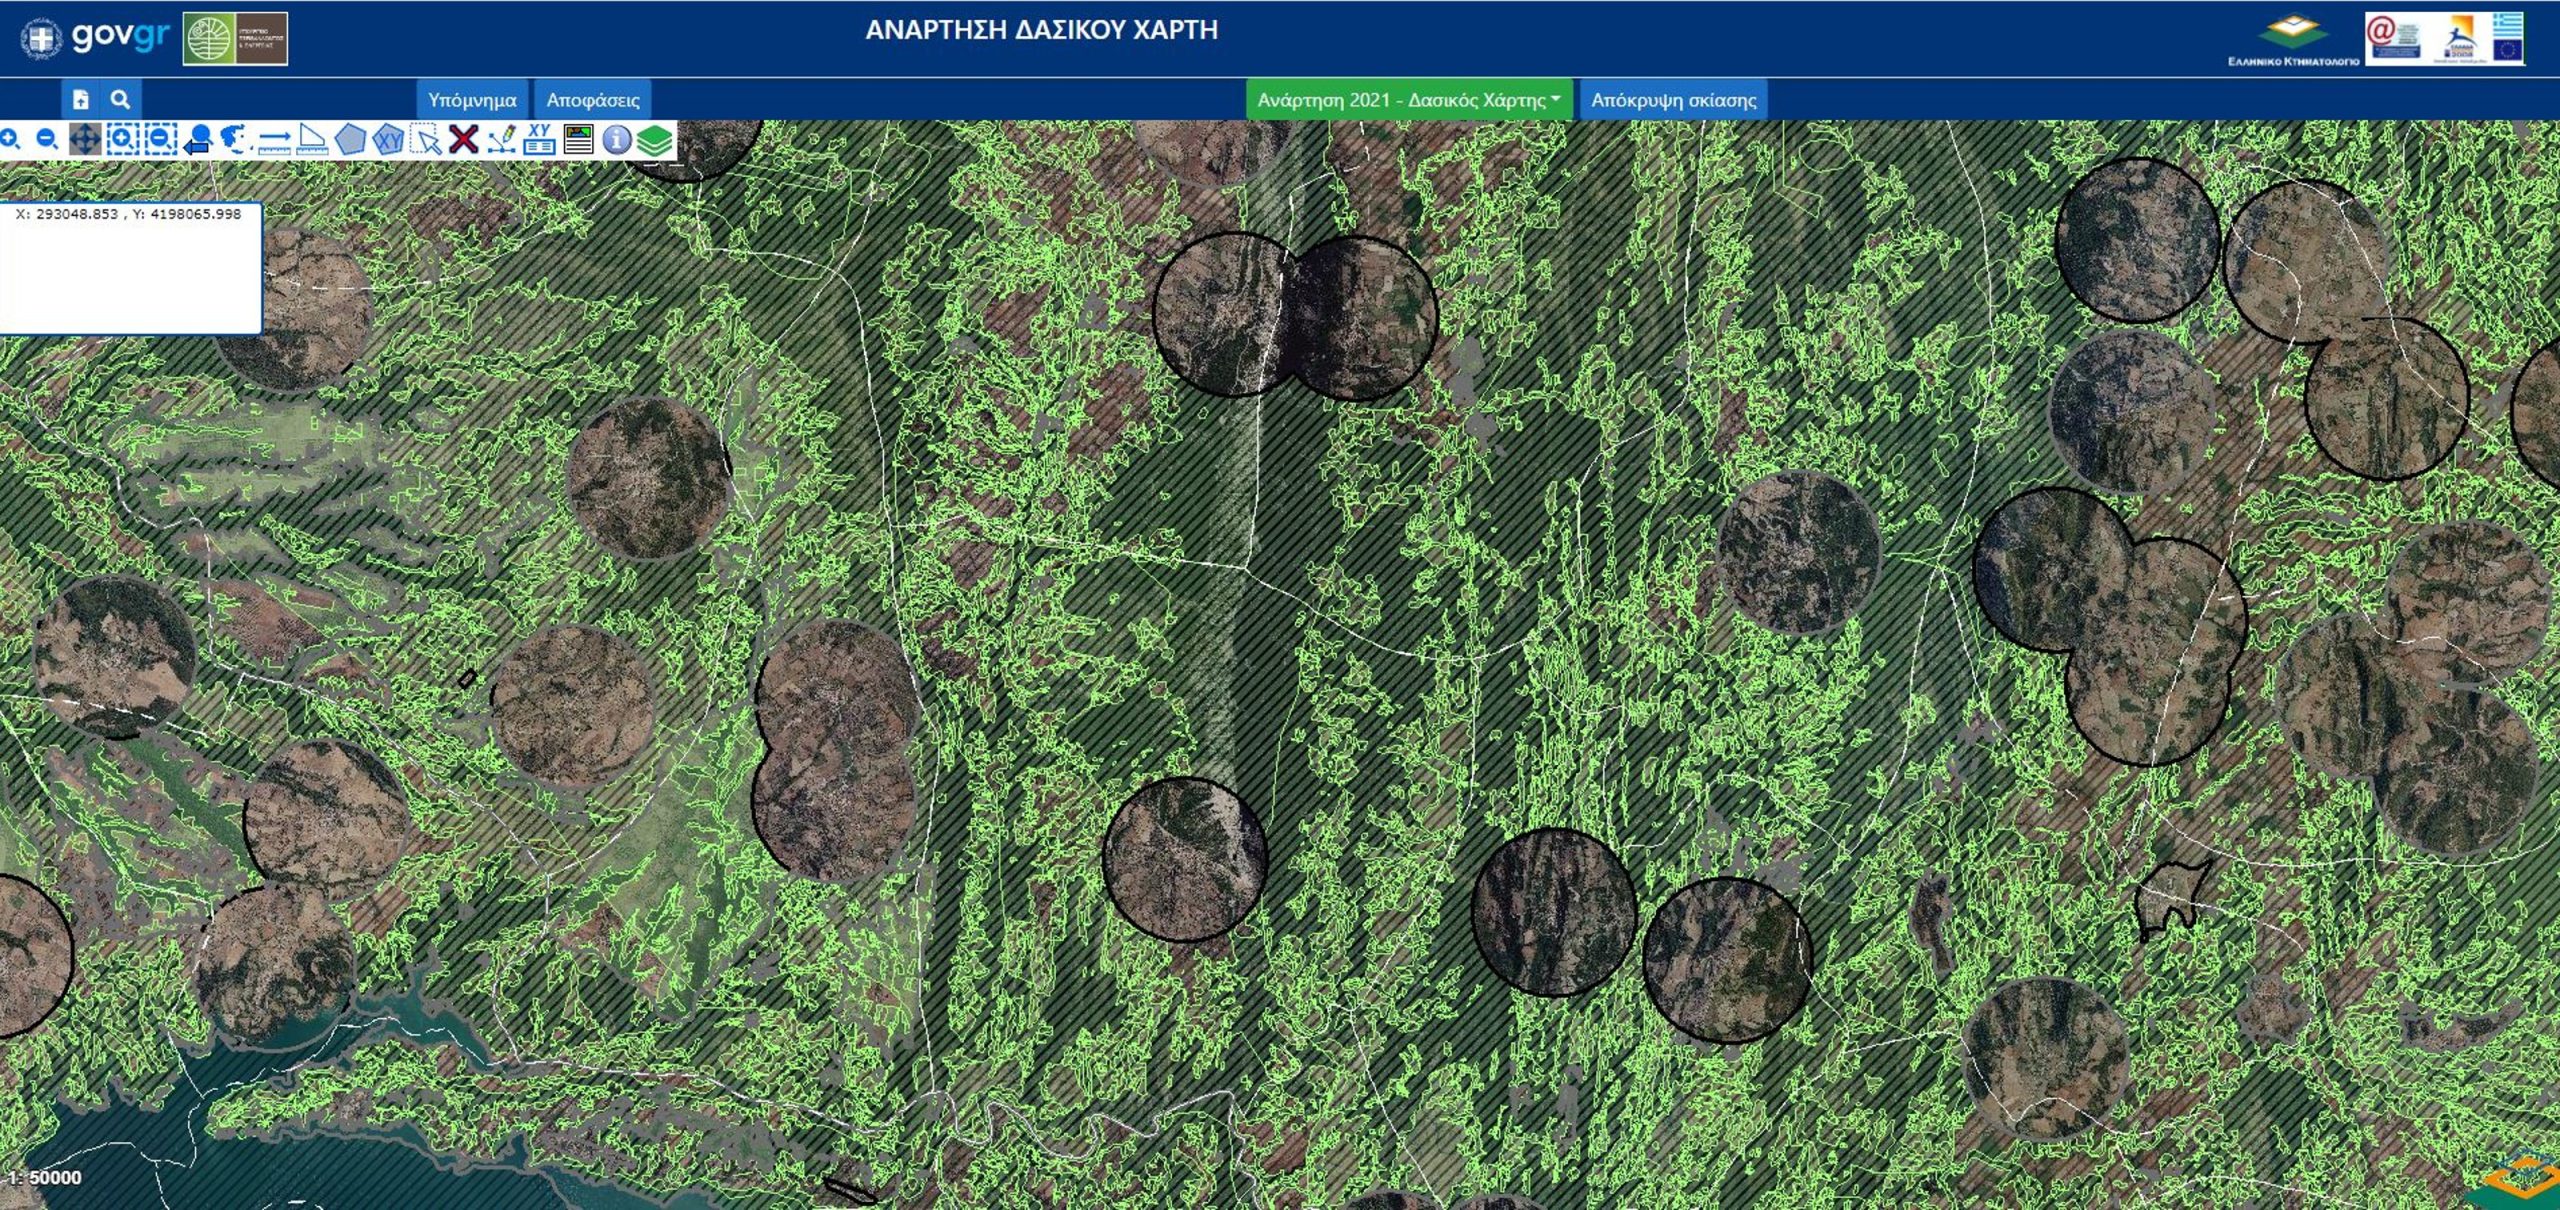2560x1210 pixels.
Task: Open the polygon from XY coordinates tool
Action: click(388, 140)
